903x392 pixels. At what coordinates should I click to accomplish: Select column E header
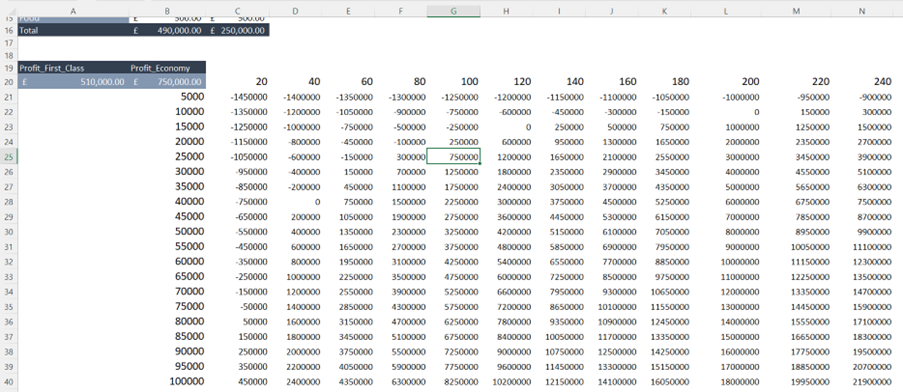pos(348,11)
